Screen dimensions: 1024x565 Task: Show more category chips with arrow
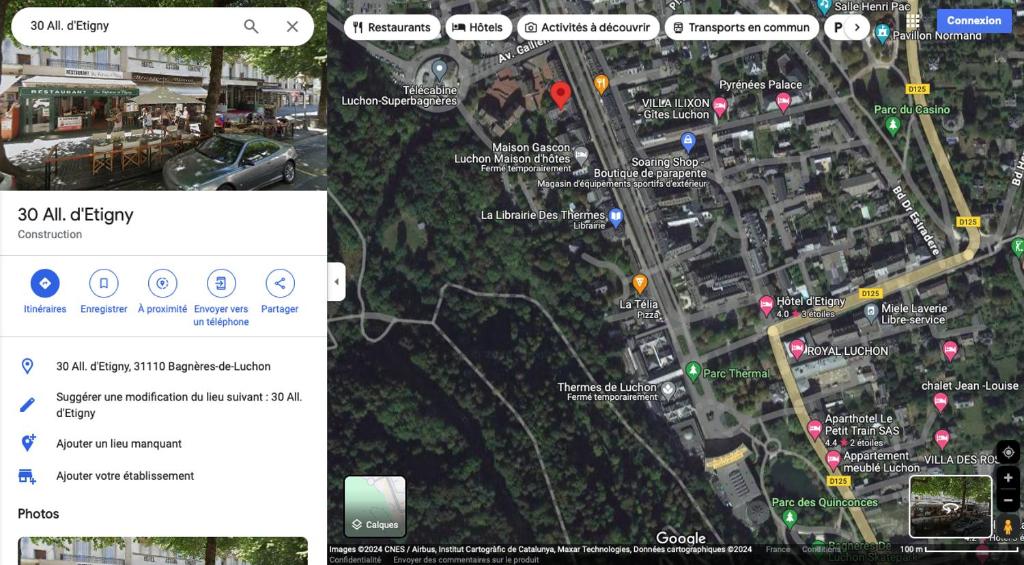(x=857, y=27)
